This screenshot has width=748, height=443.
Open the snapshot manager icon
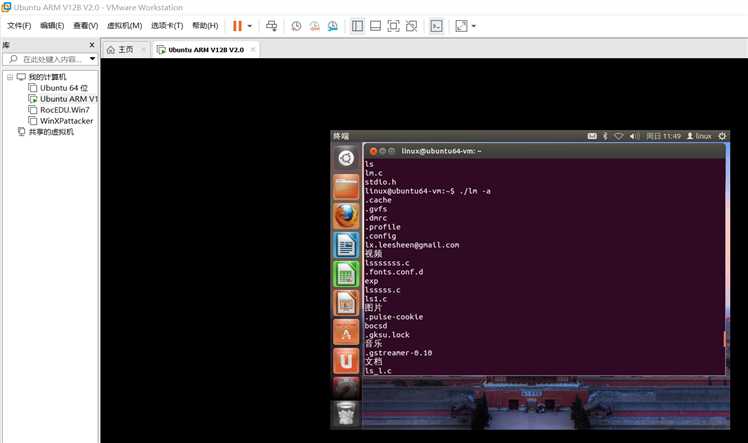coord(332,26)
